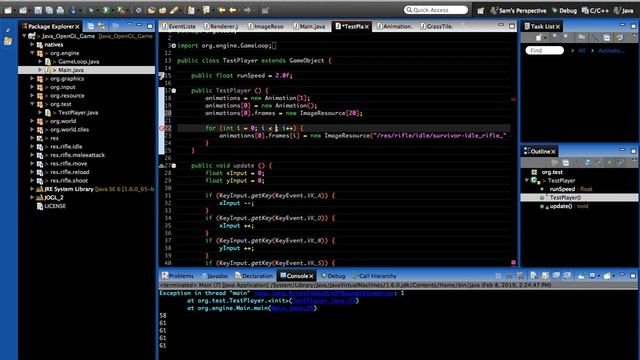Click the grey forward navigation arrow
The image size is (640, 360).
pos(247,10)
